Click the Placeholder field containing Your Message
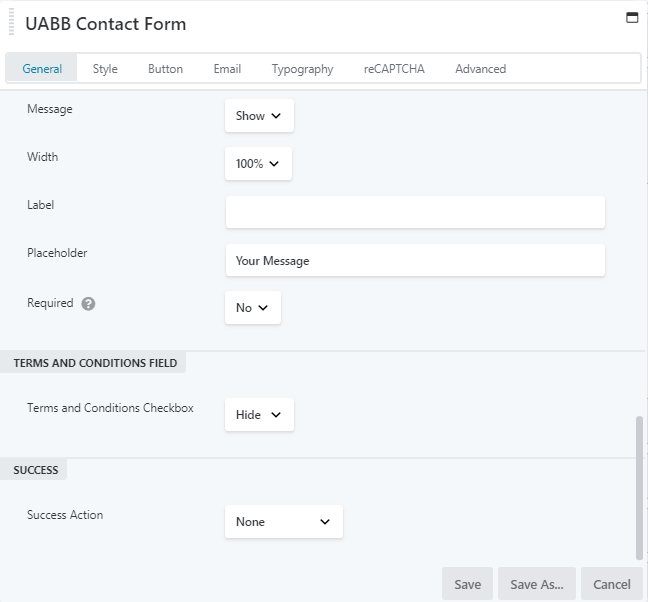This screenshot has height=602, width=648. [x=415, y=261]
